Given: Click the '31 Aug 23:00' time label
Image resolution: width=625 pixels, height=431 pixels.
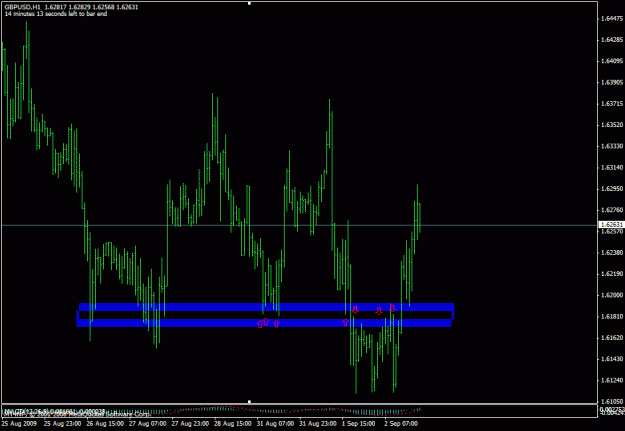Looking at the screenshot, I should click(x=318, y=423).
